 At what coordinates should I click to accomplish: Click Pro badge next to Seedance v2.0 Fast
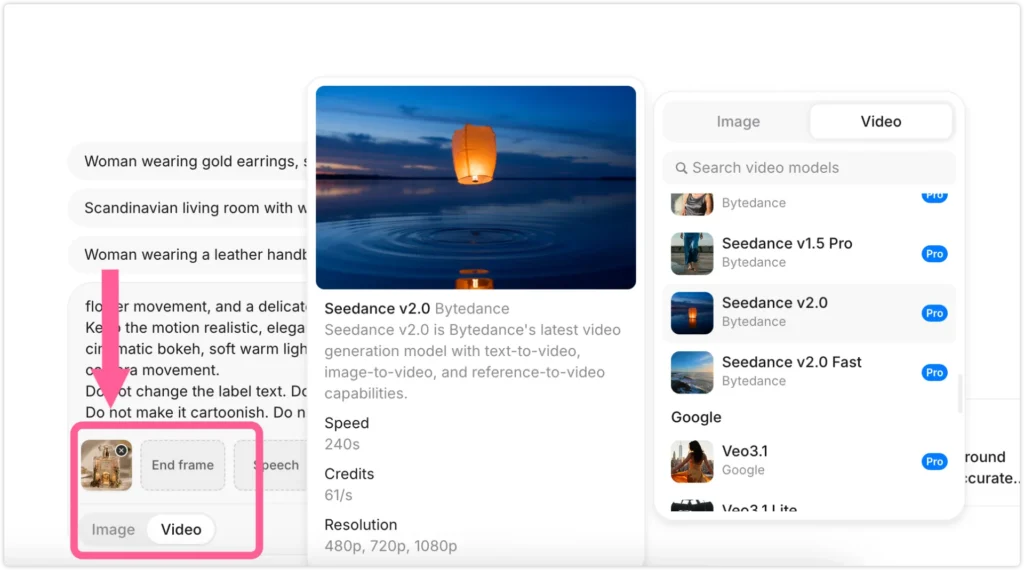pyautogui.click(x=935, y=372)
